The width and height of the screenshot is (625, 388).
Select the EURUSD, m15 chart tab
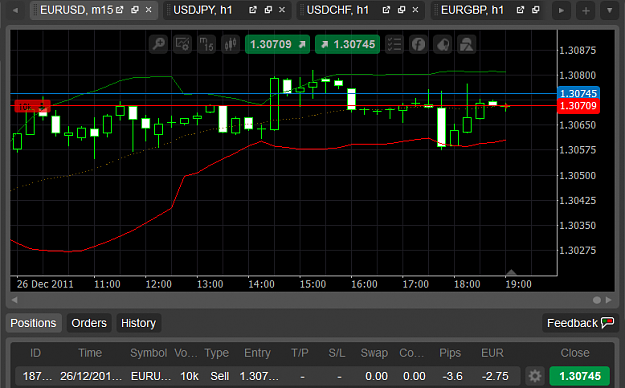[x=77, y=10]
